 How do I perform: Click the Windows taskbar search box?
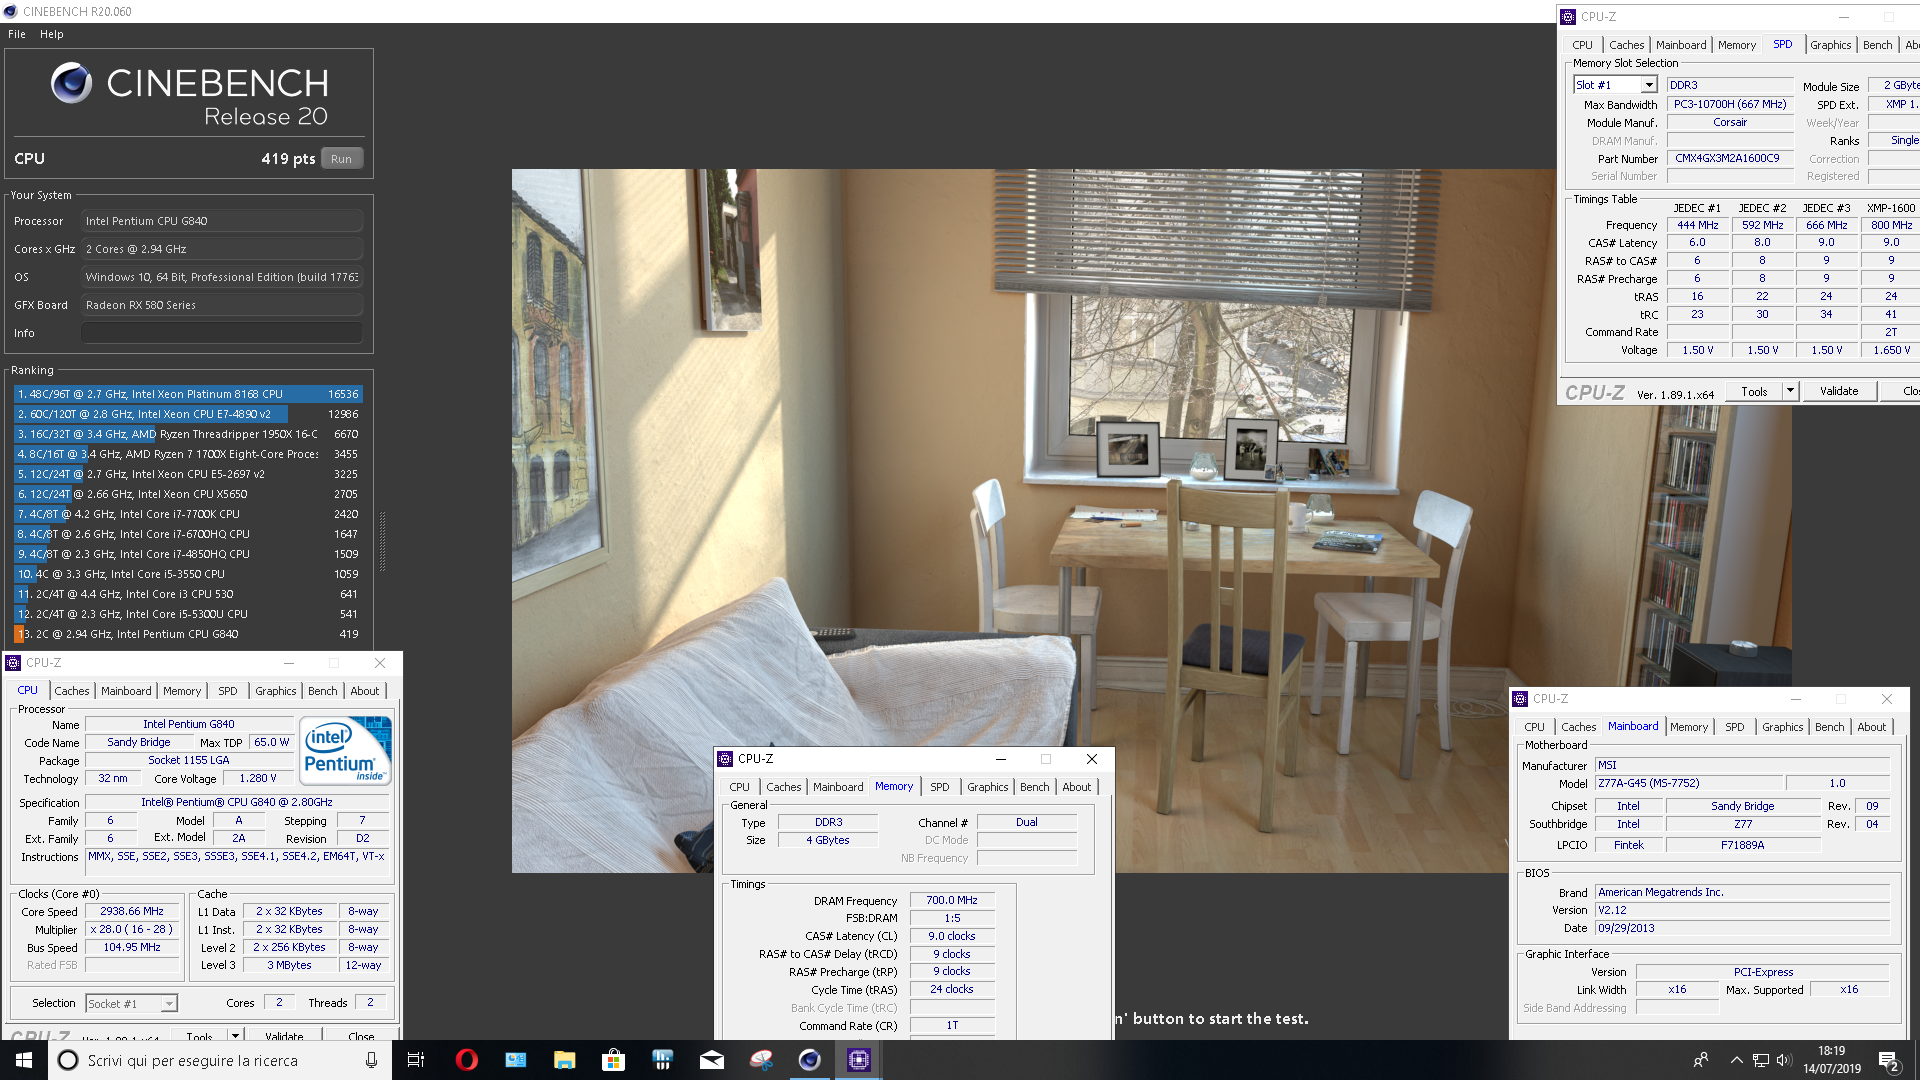pyautogui.click(x=218, y=1060)
